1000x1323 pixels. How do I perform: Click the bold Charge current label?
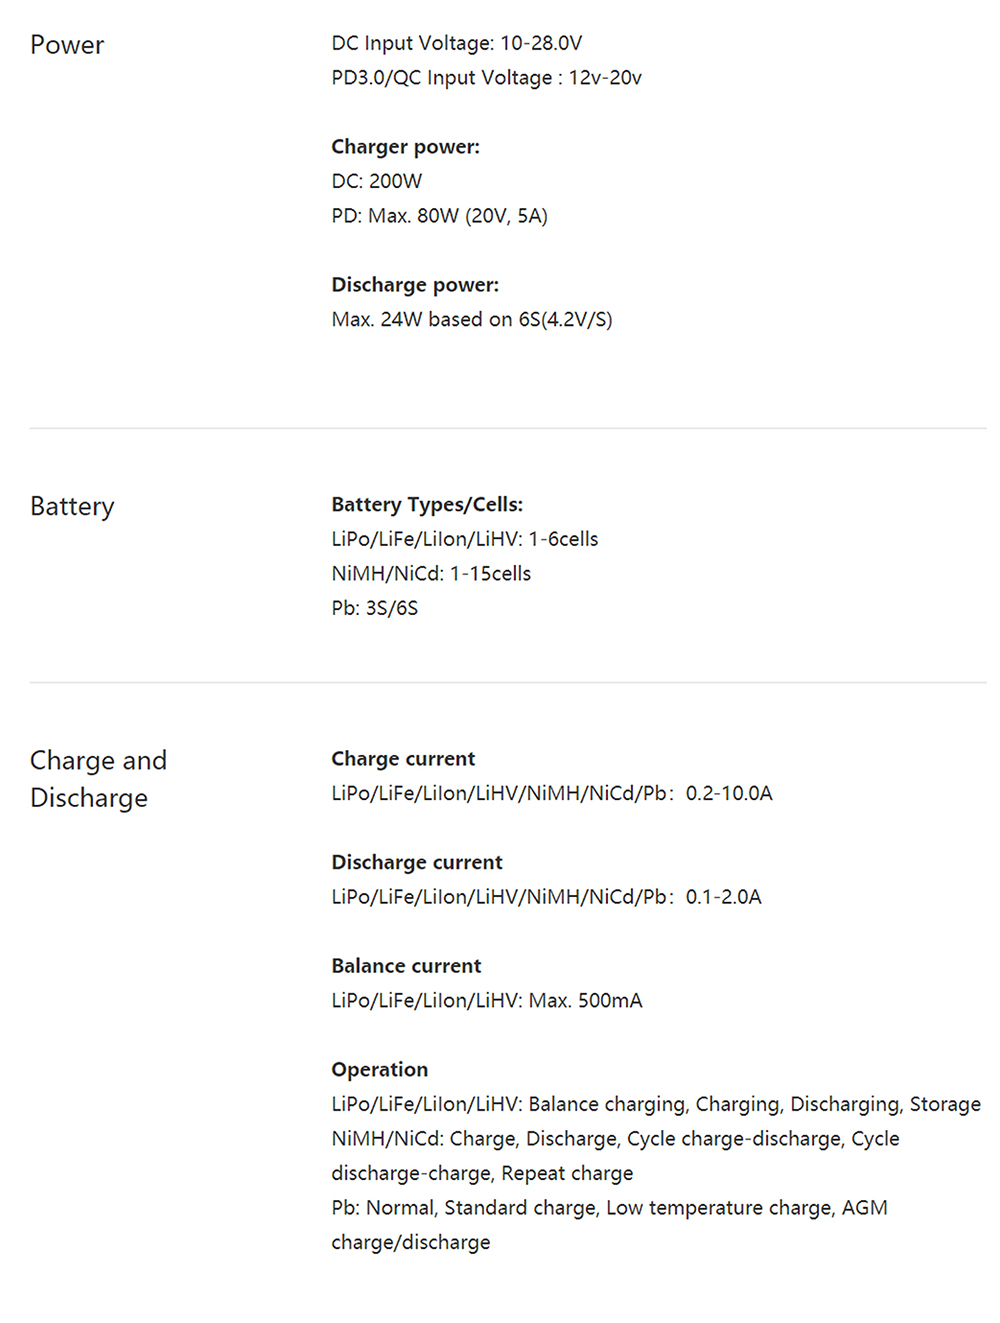tap(403, 759)
